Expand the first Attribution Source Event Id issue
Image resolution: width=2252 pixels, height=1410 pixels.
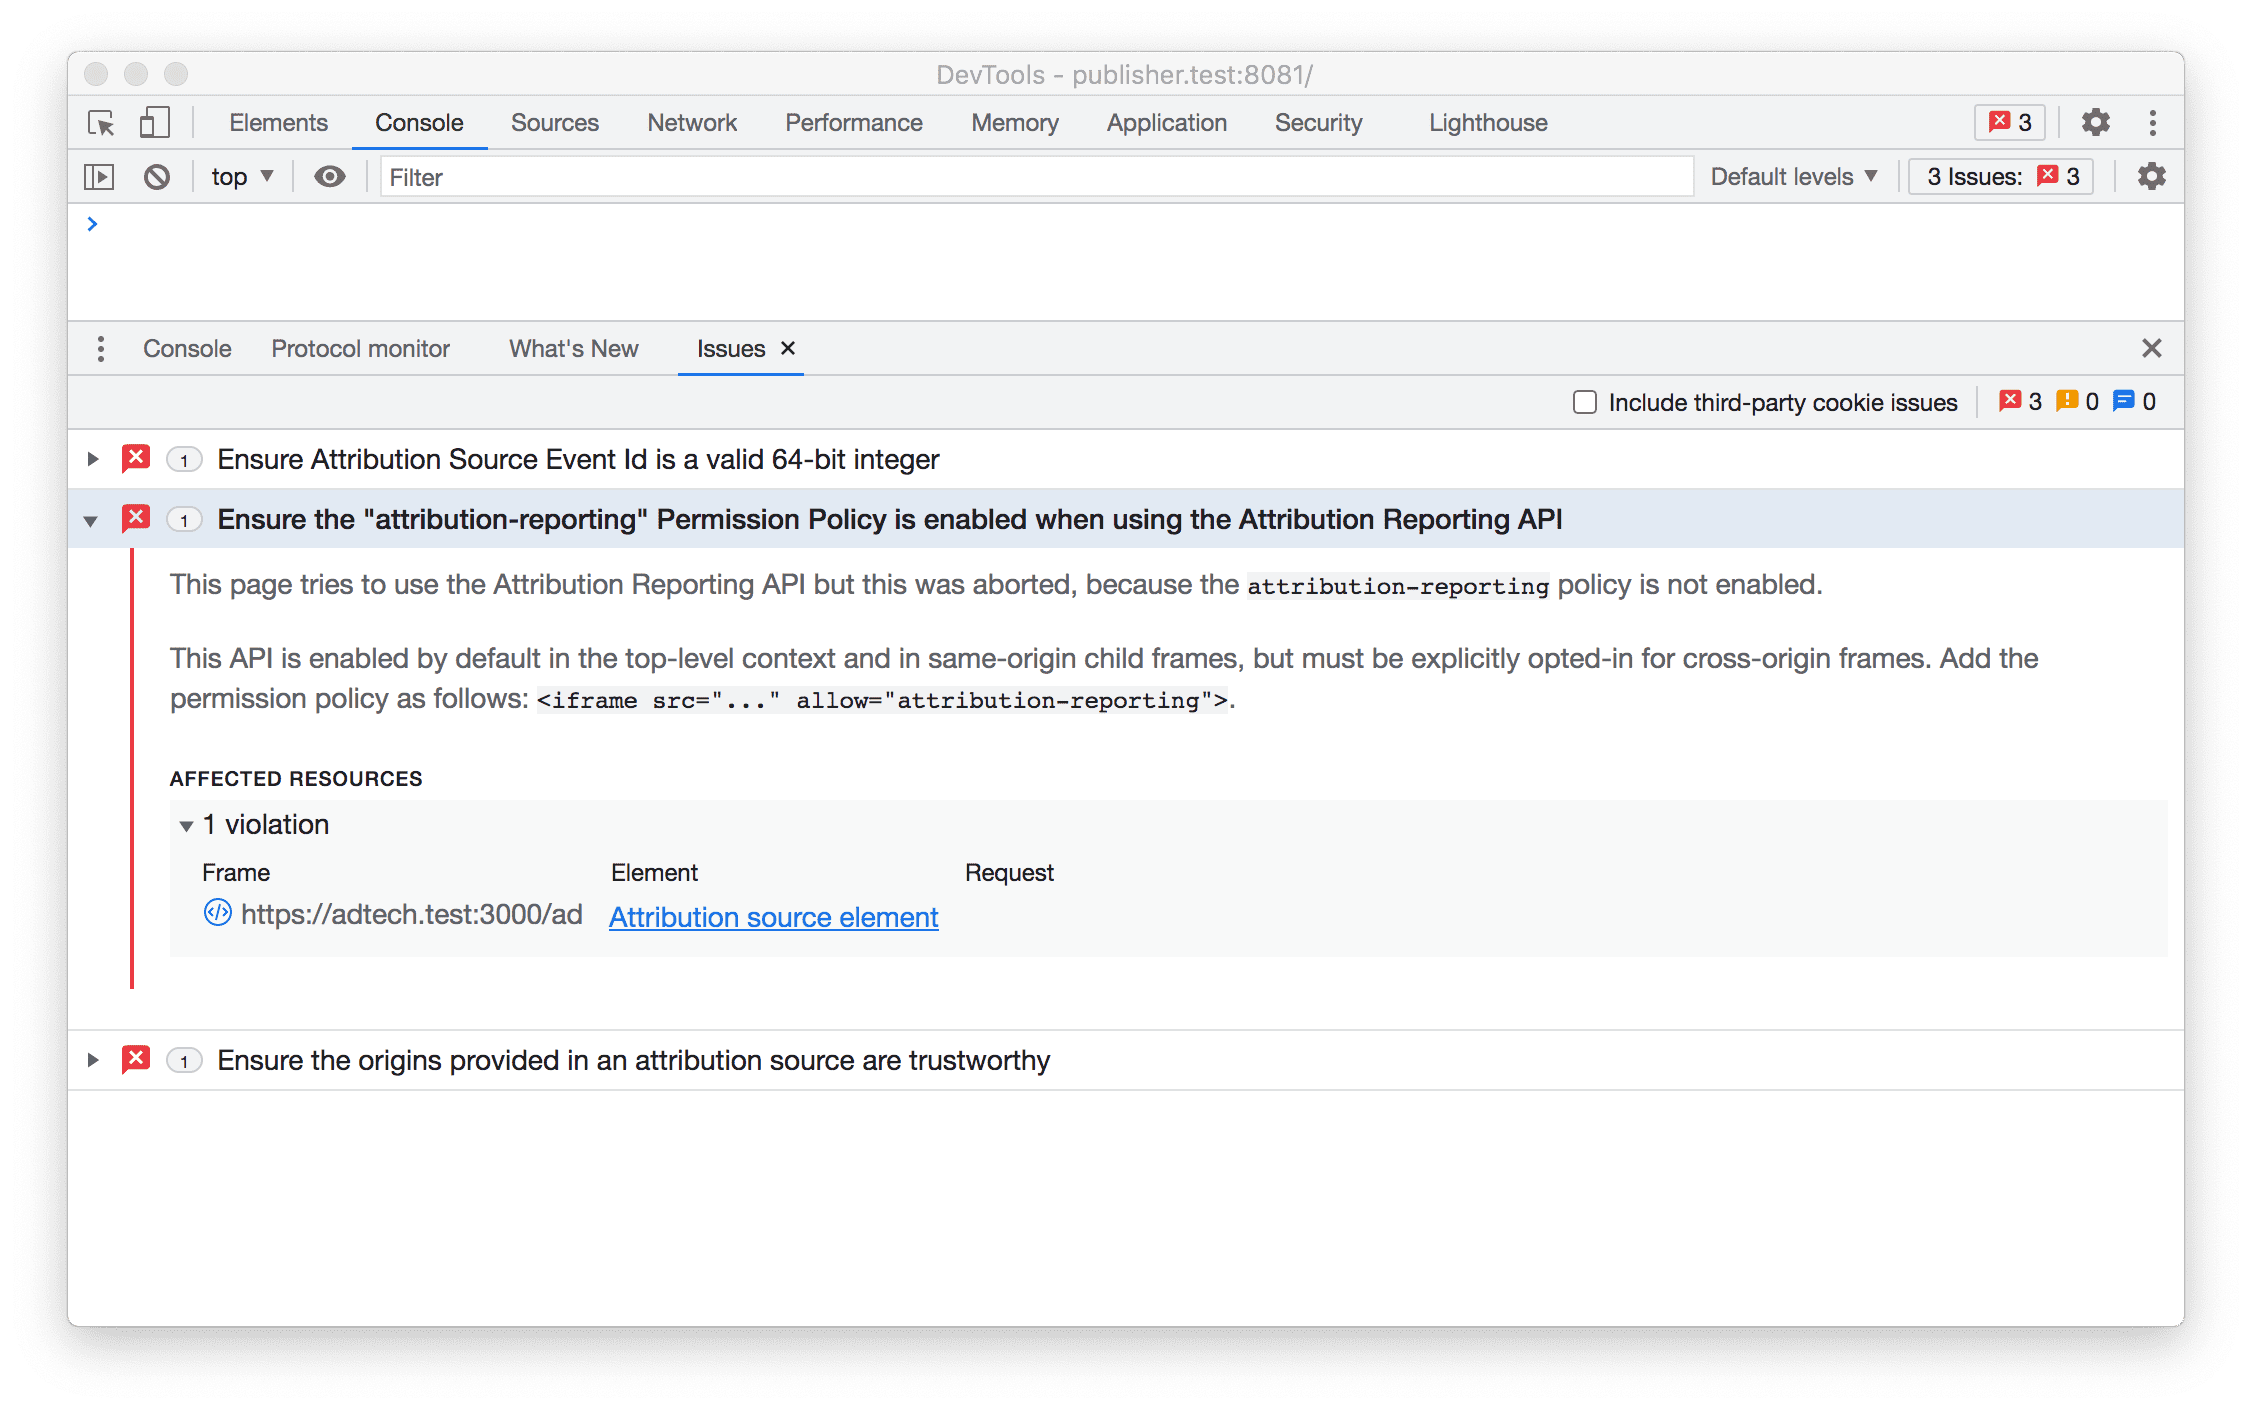tap(91, 460)
